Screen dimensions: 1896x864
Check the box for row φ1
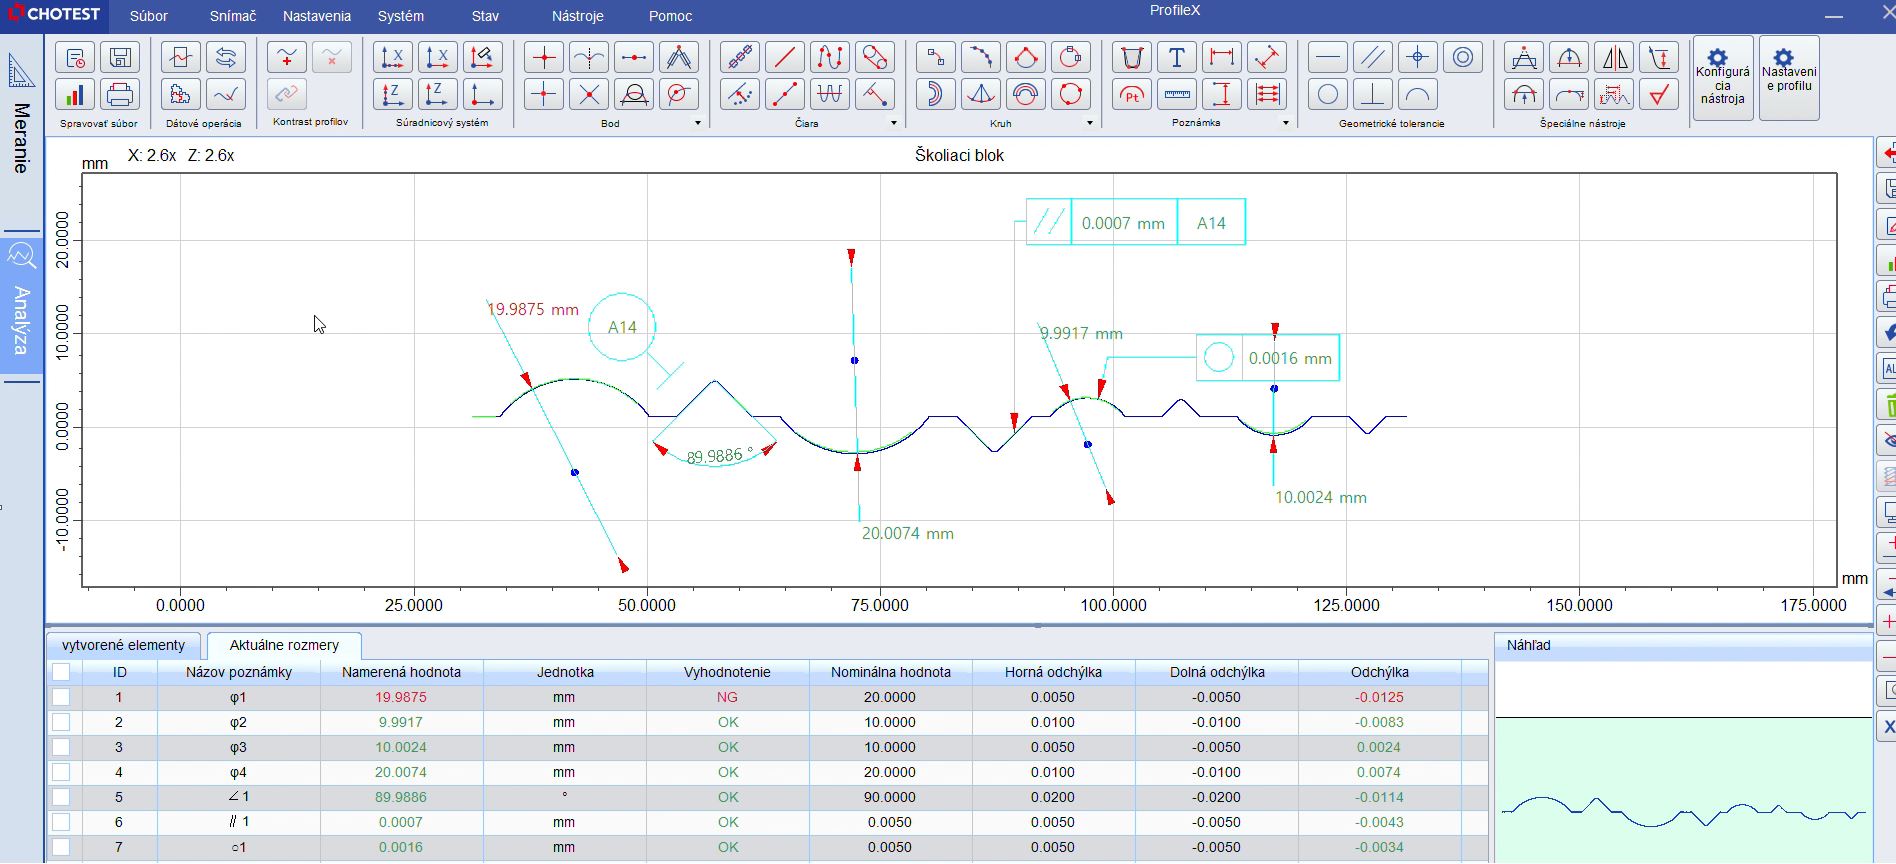[61, 697]
